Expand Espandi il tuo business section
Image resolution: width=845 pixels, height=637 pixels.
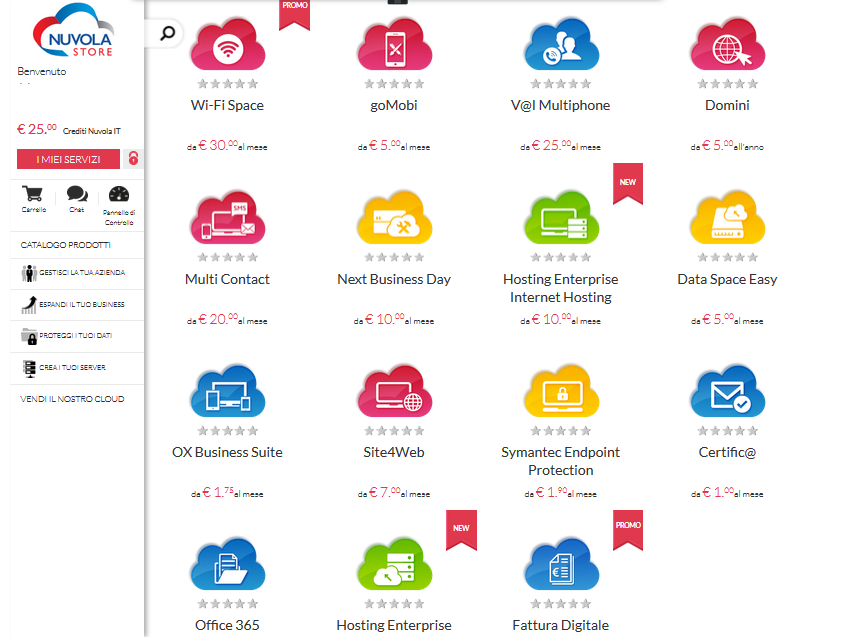[x=75, y=304]
